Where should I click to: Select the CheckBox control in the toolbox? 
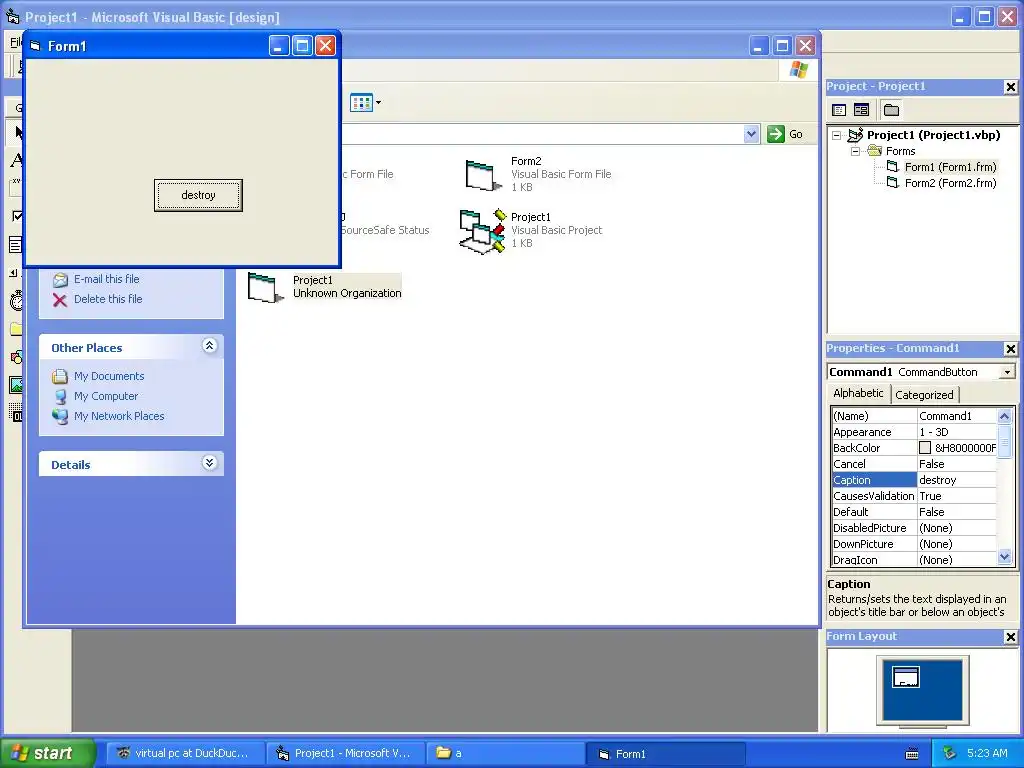17,216
